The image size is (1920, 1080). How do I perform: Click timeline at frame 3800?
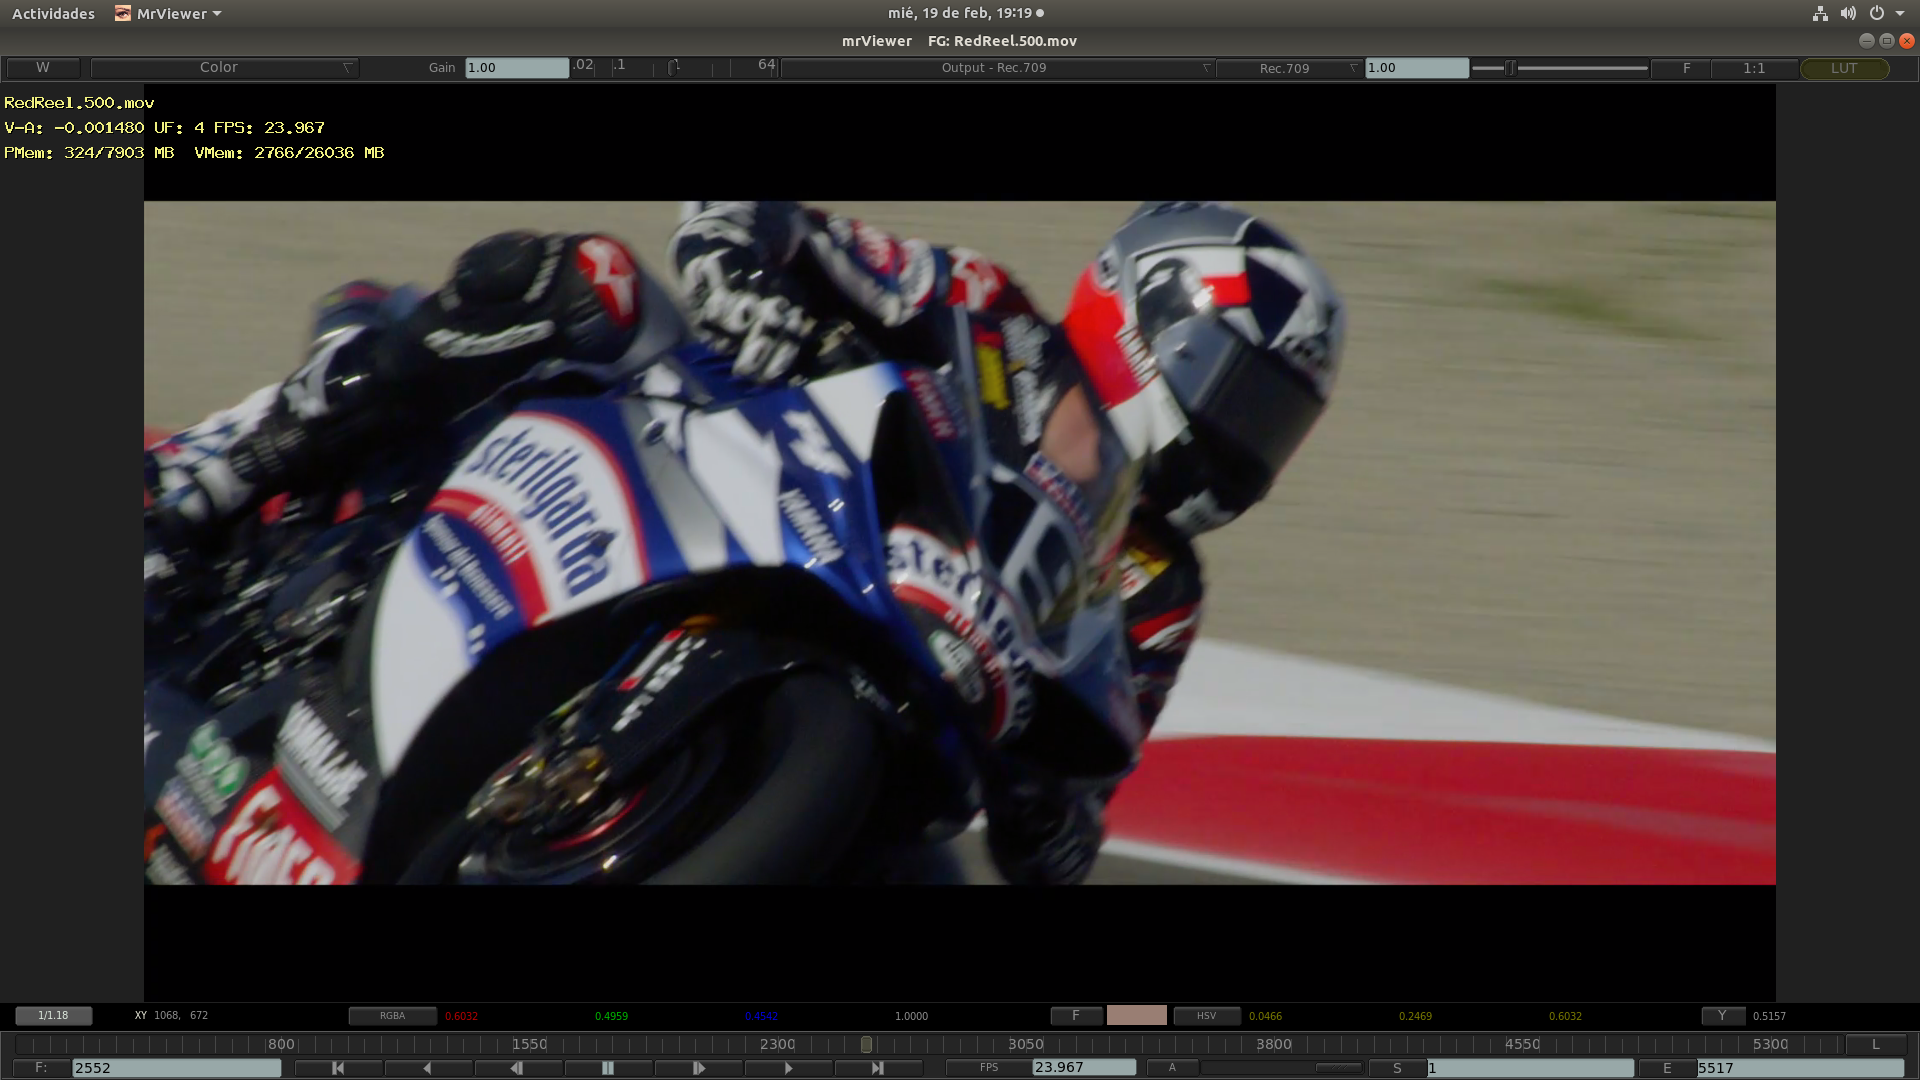point(1274,1044)
